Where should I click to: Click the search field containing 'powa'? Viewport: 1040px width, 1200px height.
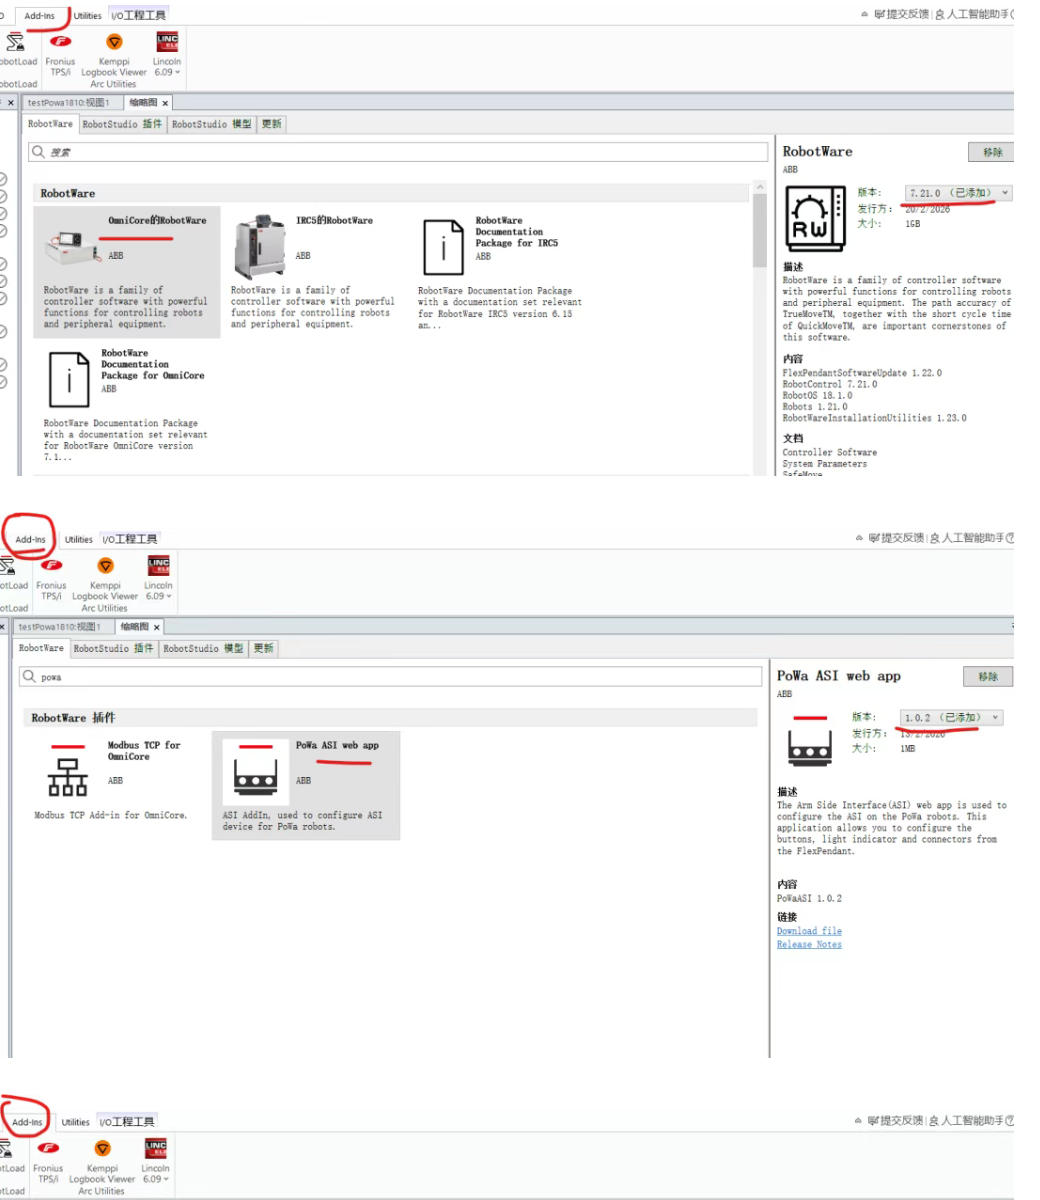(390, 677)
